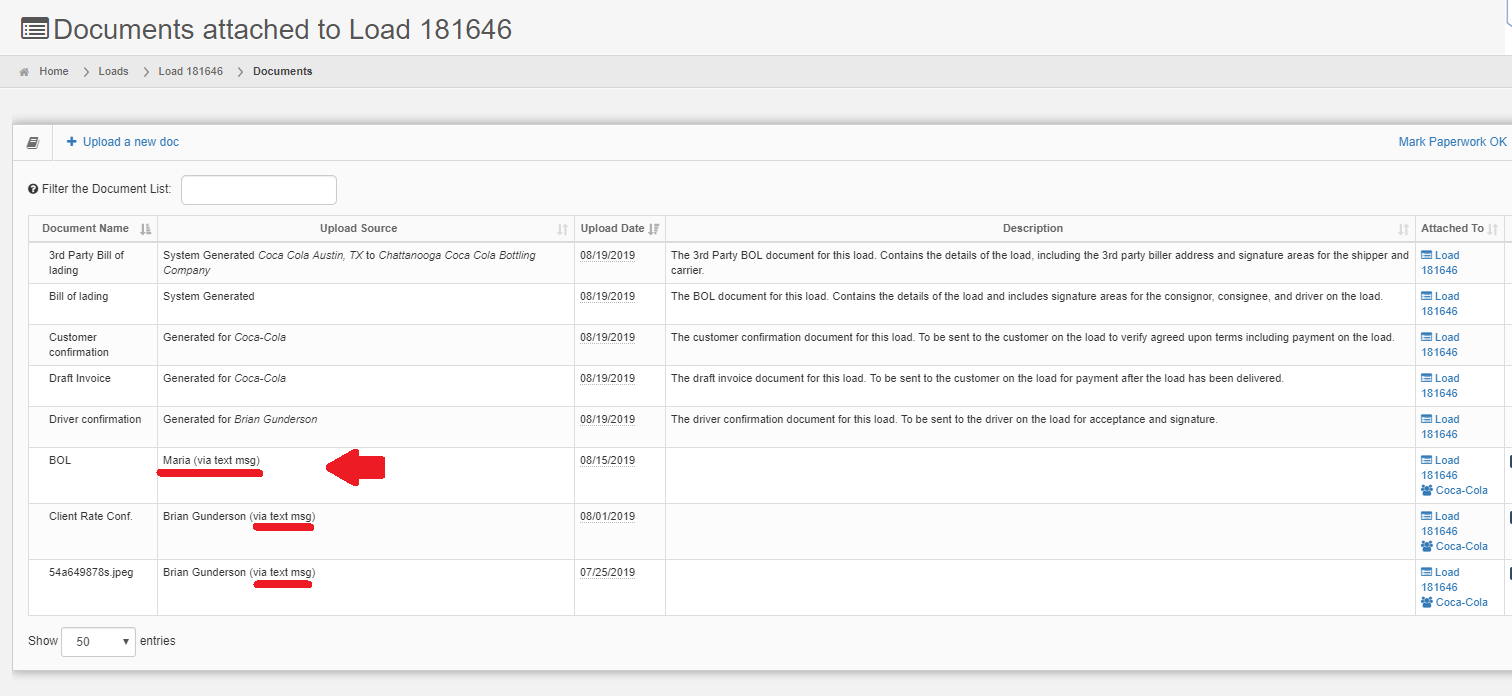Select Draft Invoice document name

pyautogui.click(x=80, y=379)
